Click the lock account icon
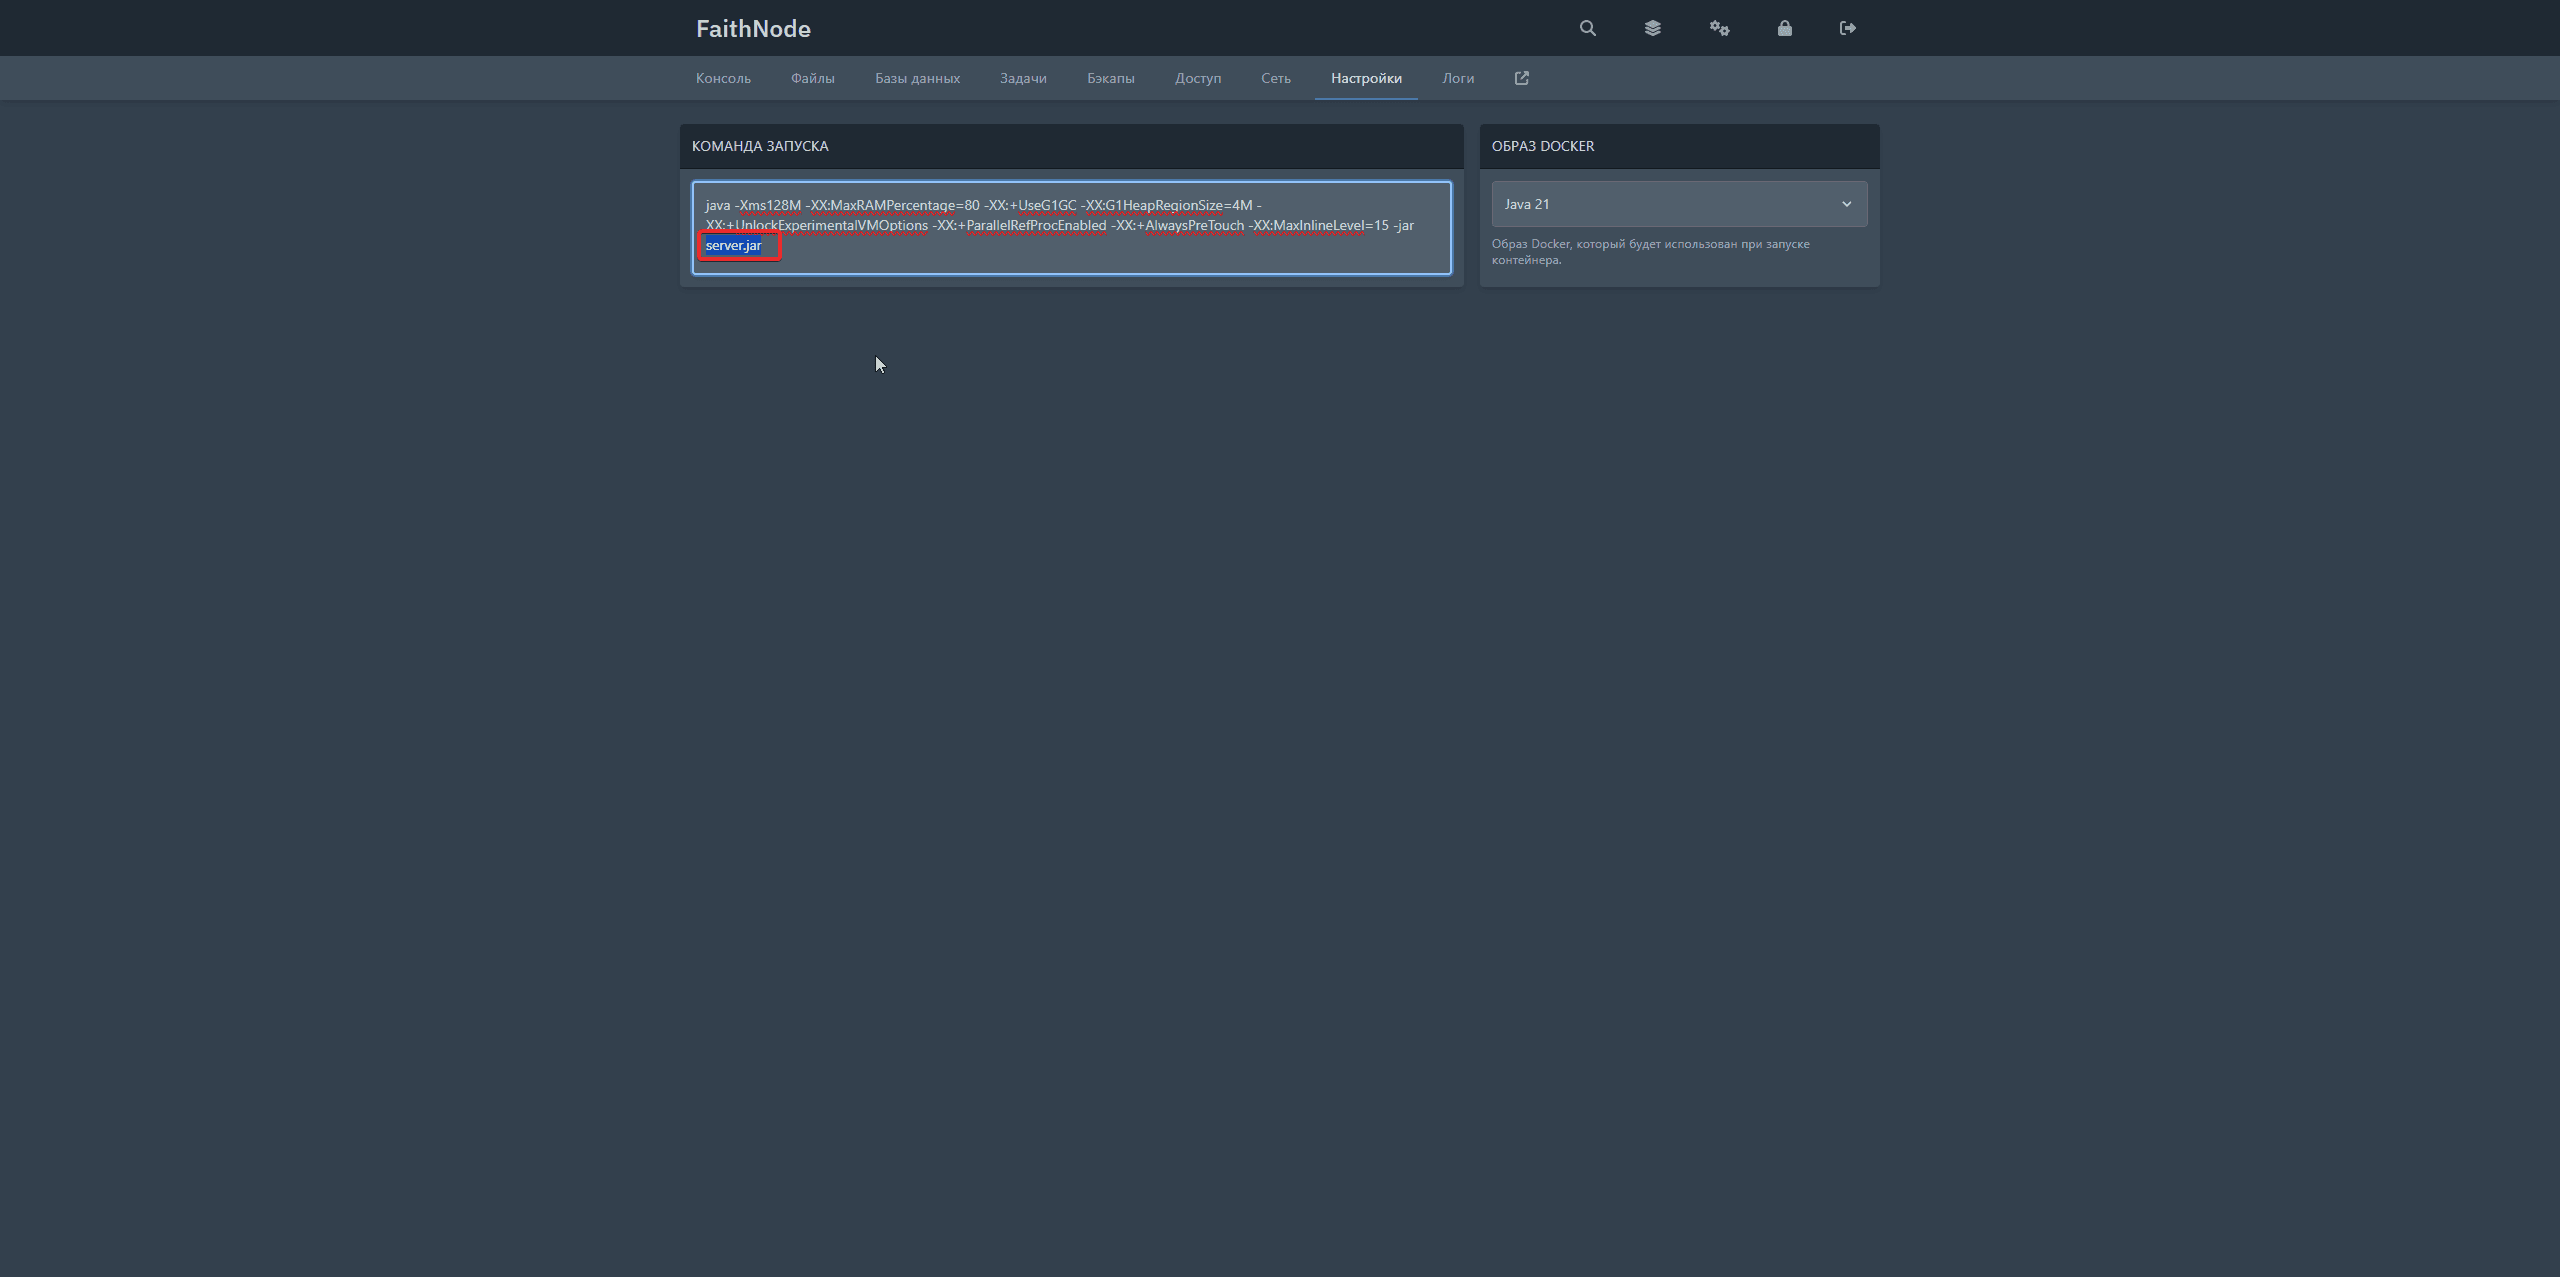The width and height of the screenshot is (2560, 1277). pos(1784,28)
